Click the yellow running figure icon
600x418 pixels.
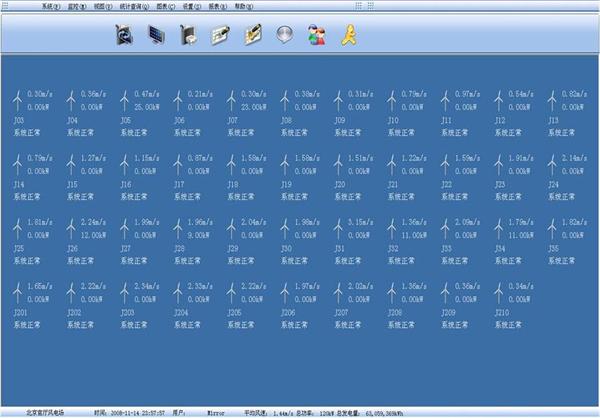[347, 35]
